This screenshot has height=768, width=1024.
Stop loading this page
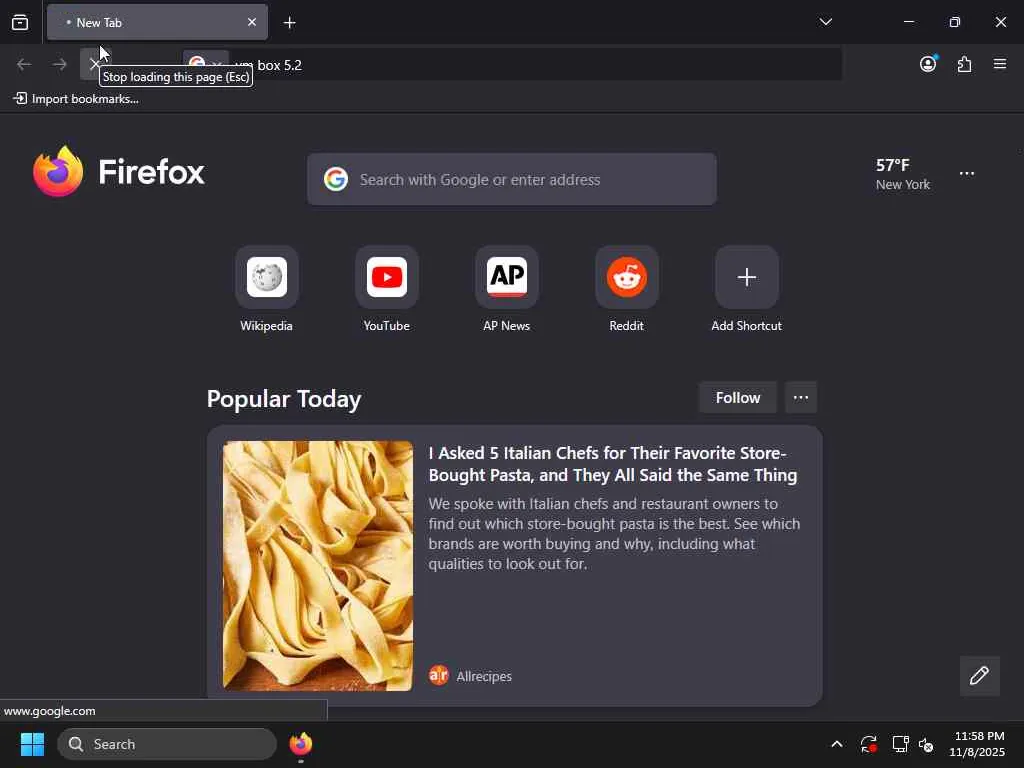[93, 64]
